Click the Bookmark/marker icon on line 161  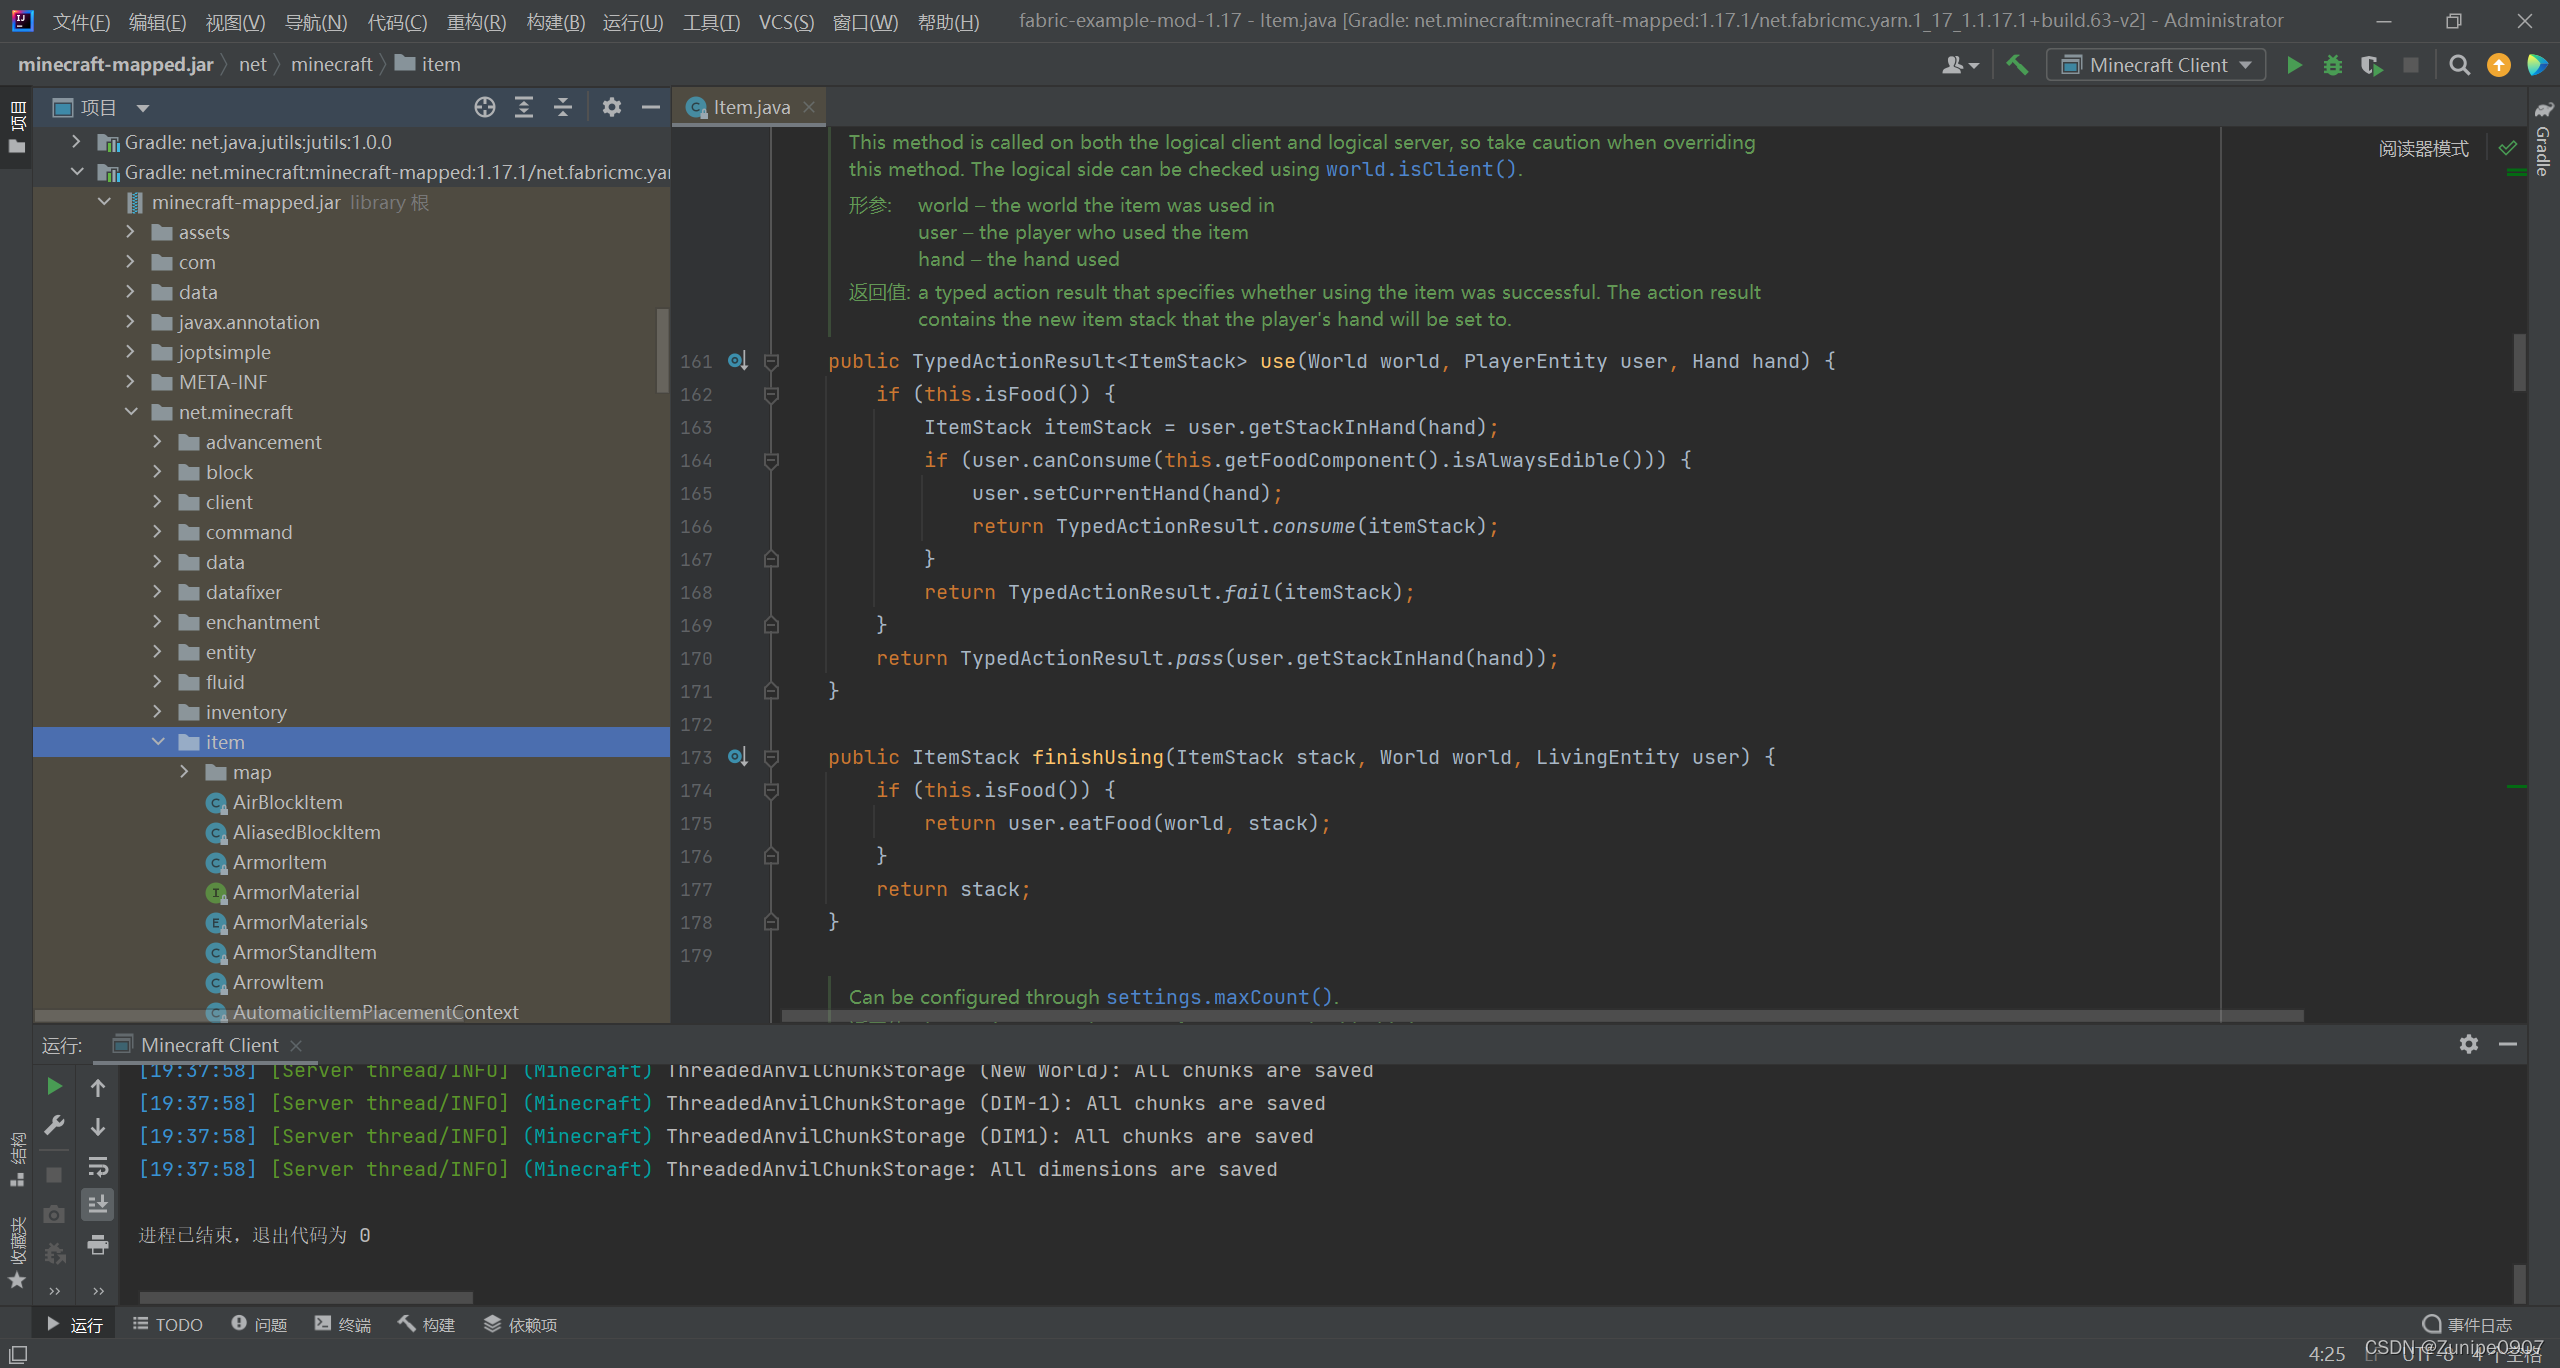tap(770, 361)
